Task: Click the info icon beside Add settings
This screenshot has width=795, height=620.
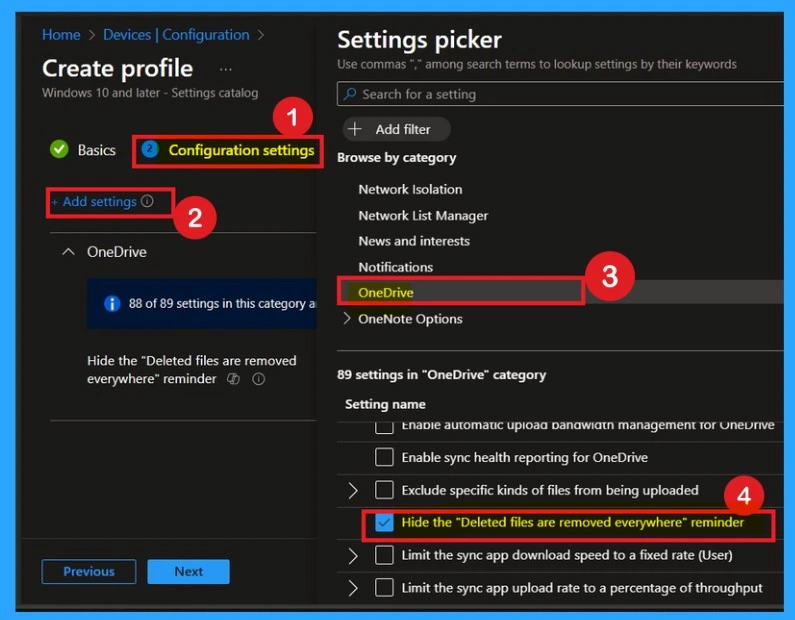Action: point(148,202)
